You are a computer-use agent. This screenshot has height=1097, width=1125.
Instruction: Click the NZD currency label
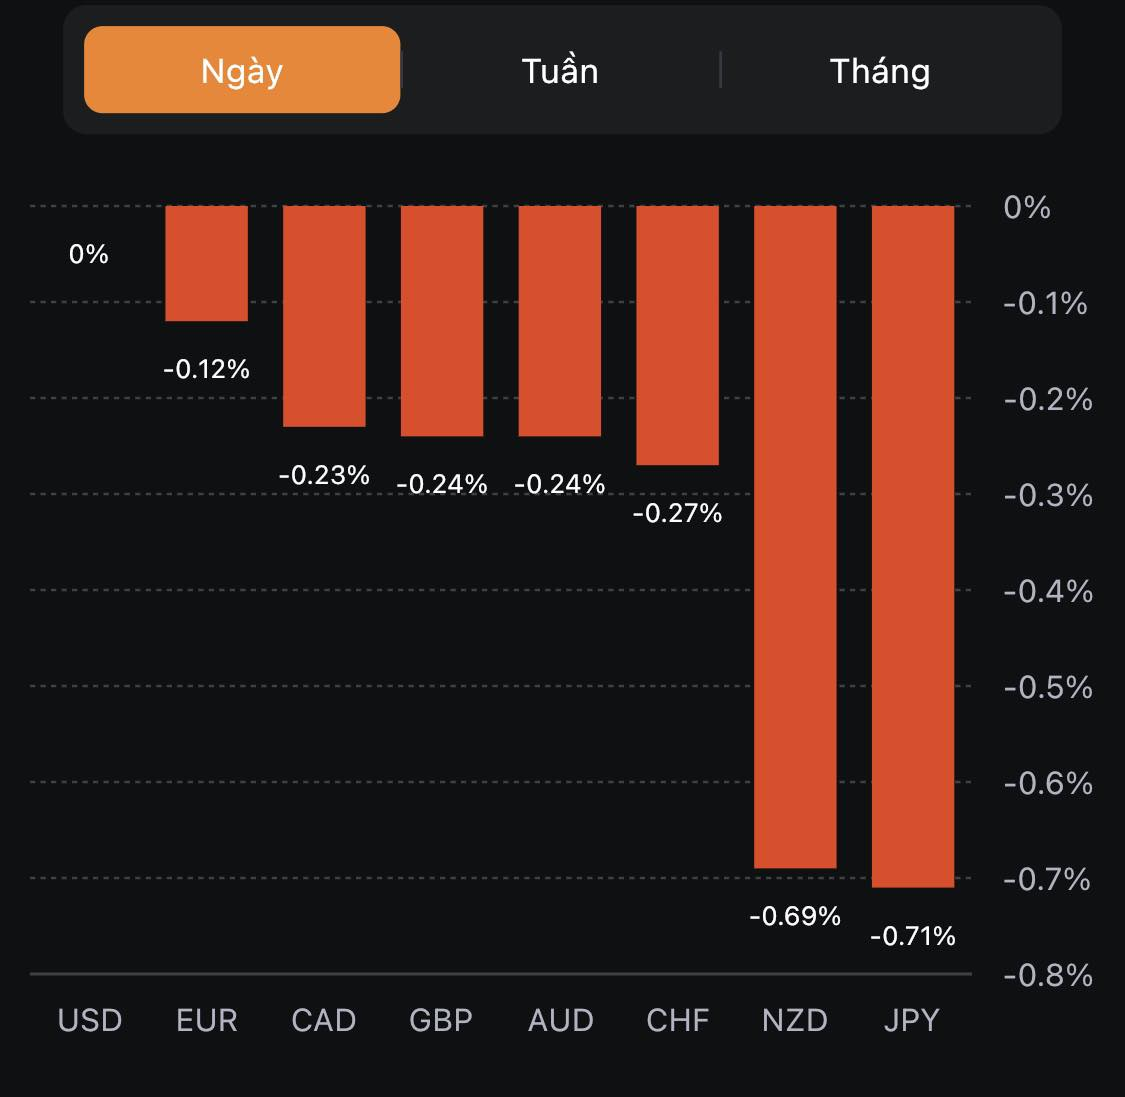[x=795, y=1020]
